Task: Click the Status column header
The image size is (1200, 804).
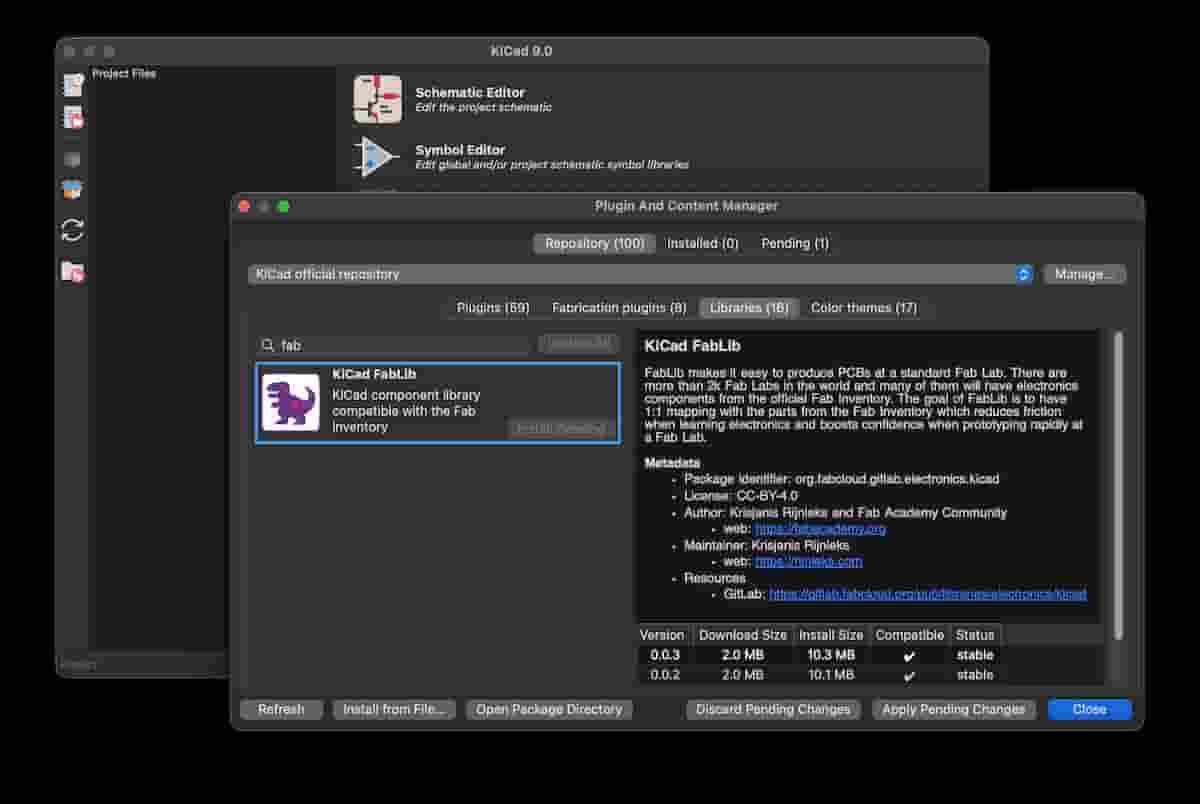Action: 975,635
